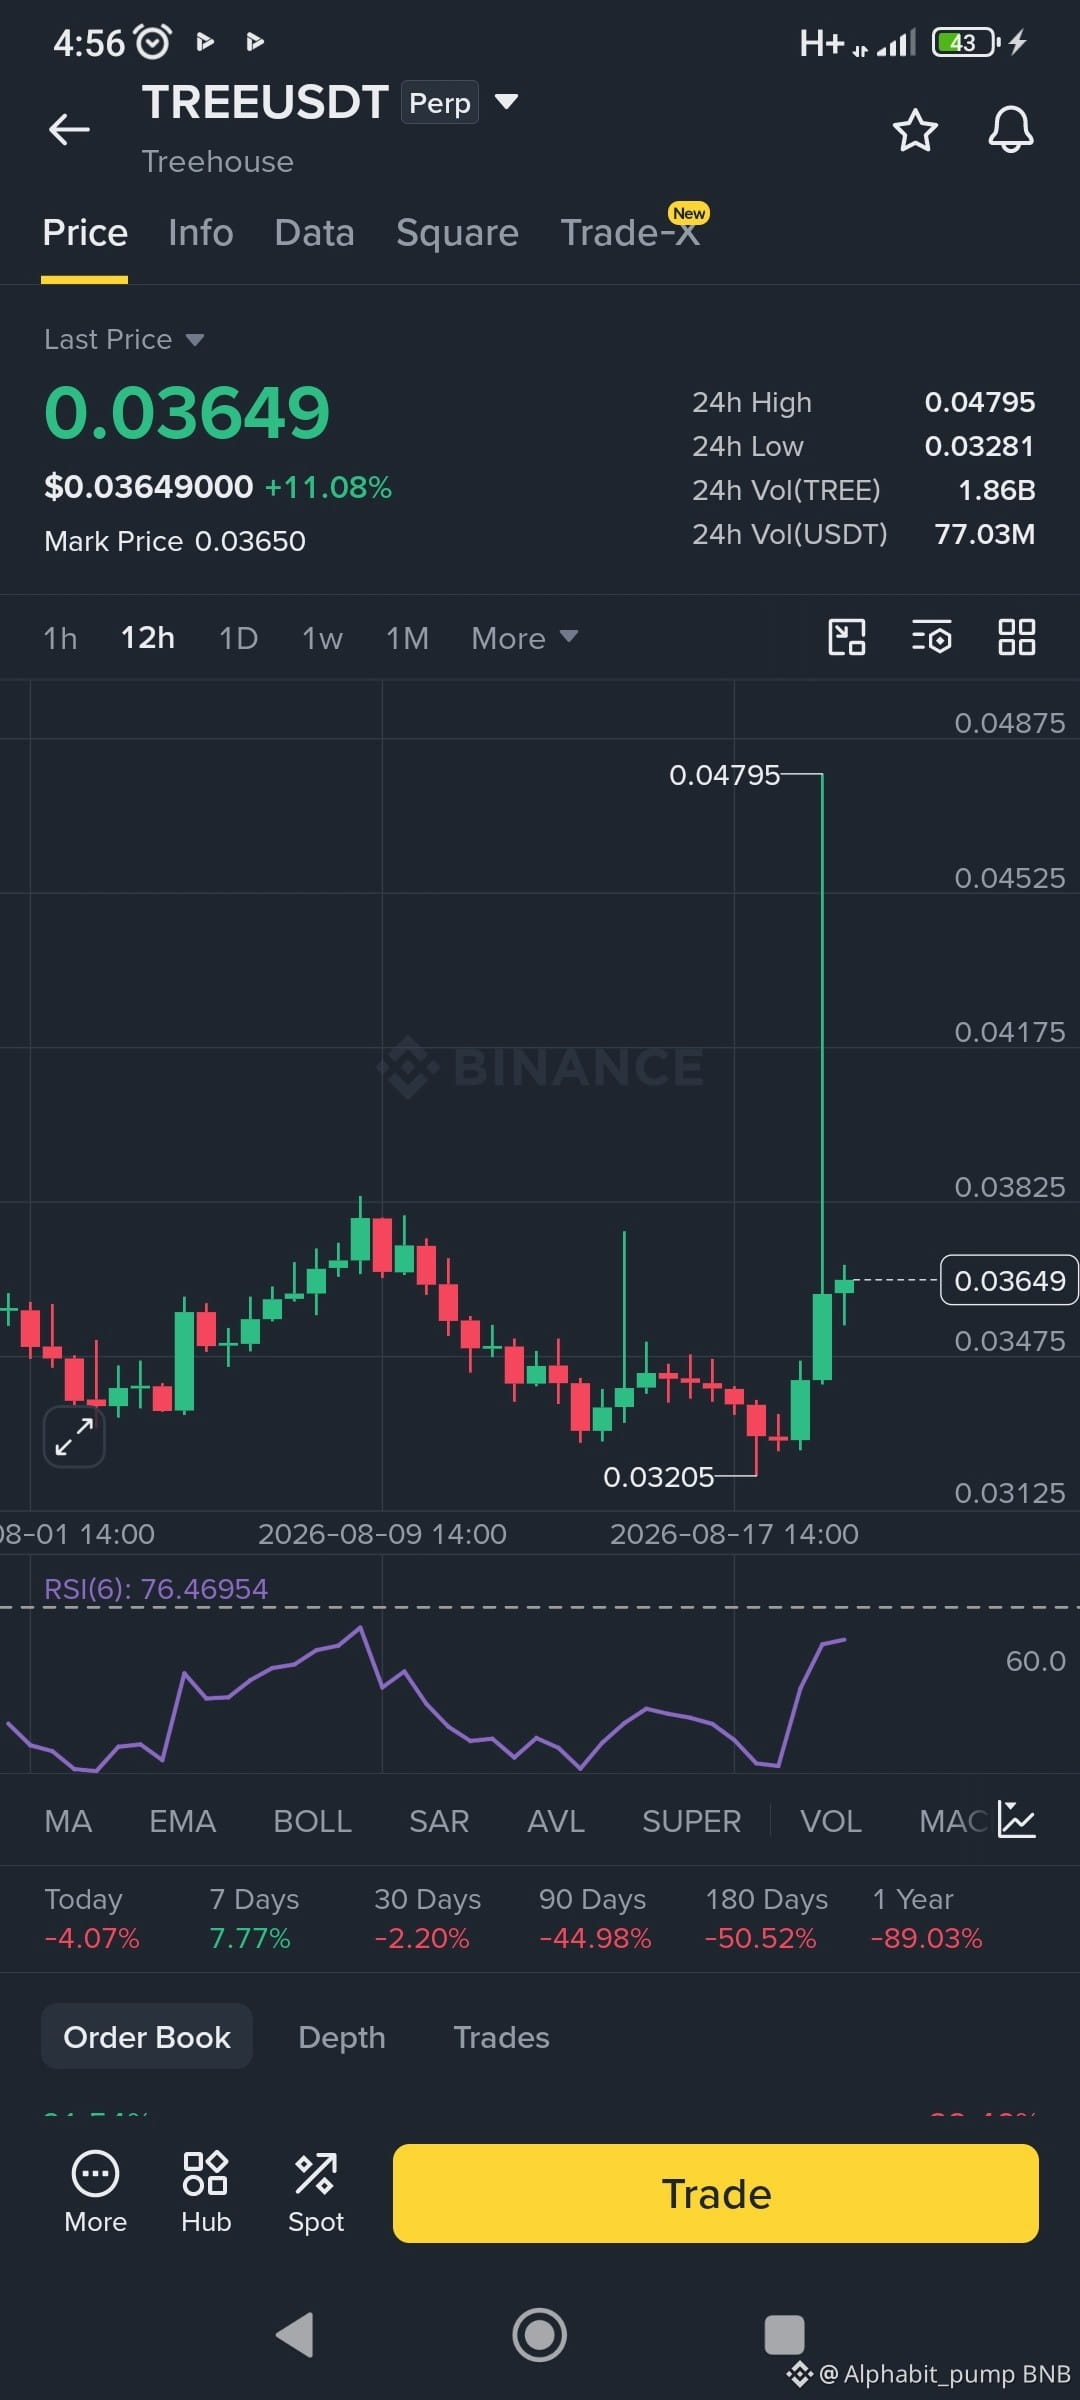1080x2400 pixels.
Task: Tap the 1 Year -89.03% performance value
Action: point(927,1938)
